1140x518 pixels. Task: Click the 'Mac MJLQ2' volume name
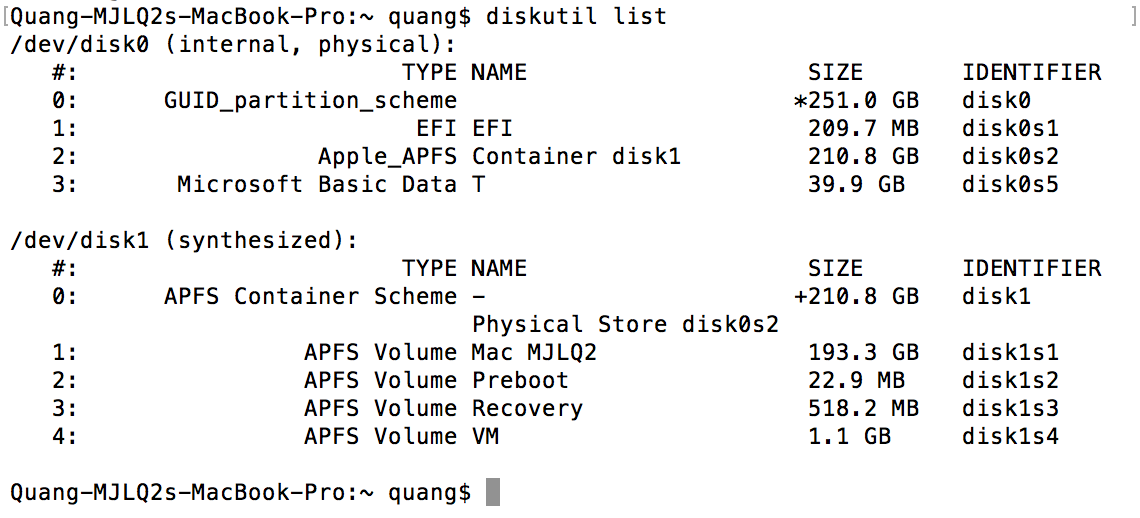pos(534,352)
